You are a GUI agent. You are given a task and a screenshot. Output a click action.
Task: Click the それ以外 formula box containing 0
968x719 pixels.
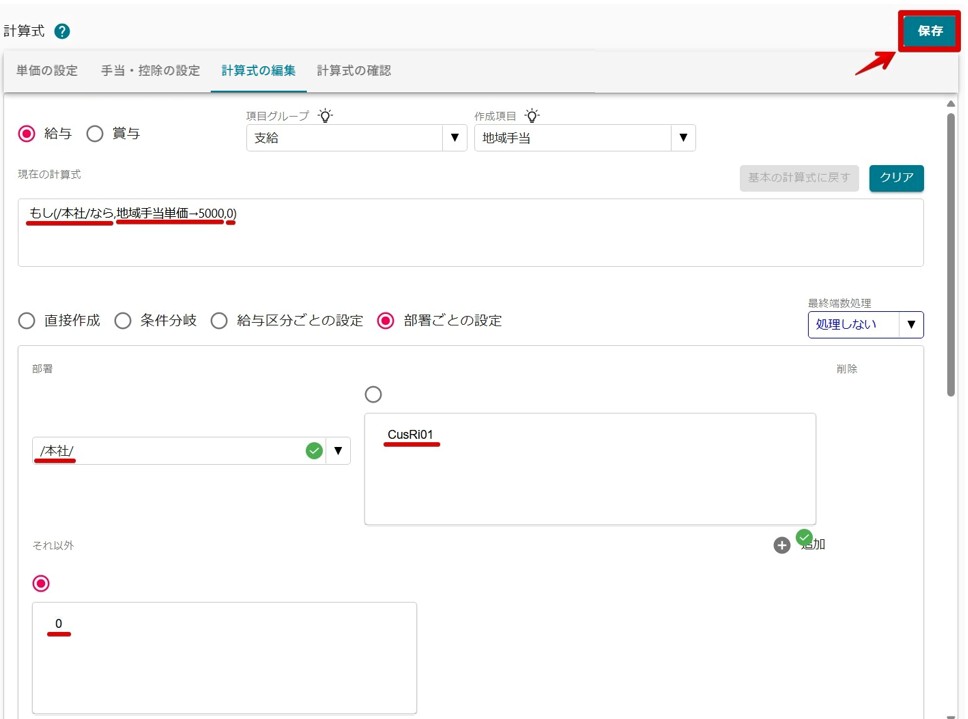tap(224, 658)
